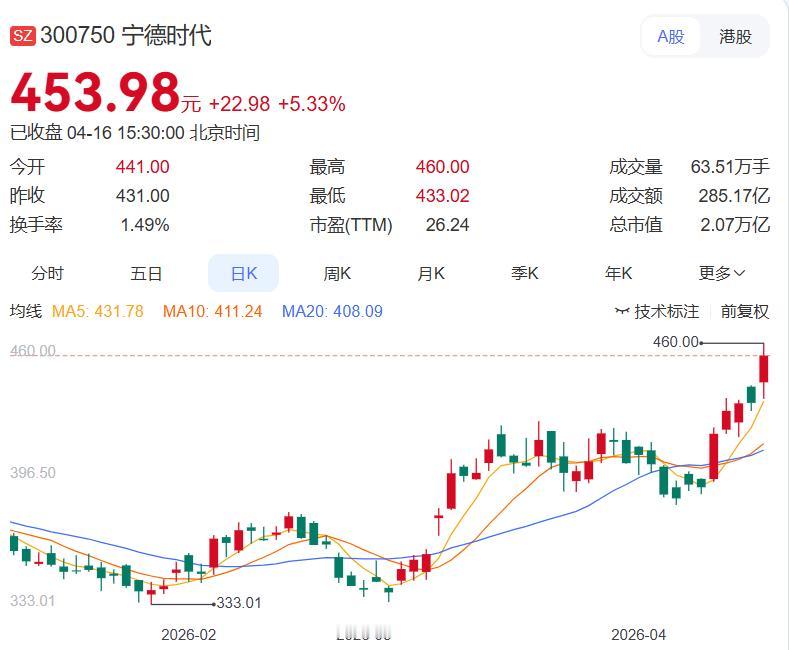789x650 pixels.
Task: Select the 分时 chart tab
Action: pos(48,273)
